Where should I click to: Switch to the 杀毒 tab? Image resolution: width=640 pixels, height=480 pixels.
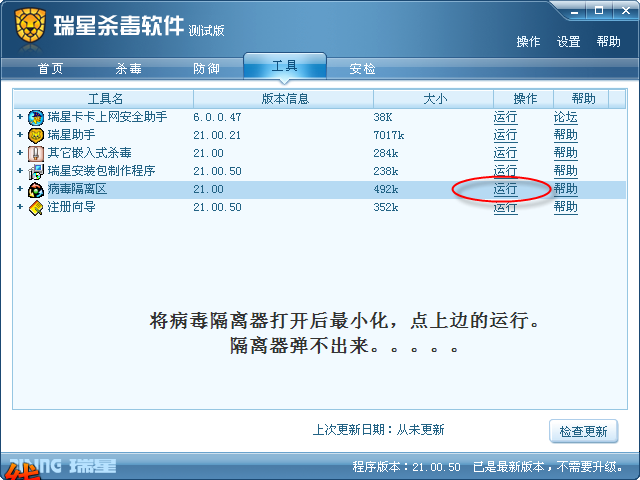point(129,69)
